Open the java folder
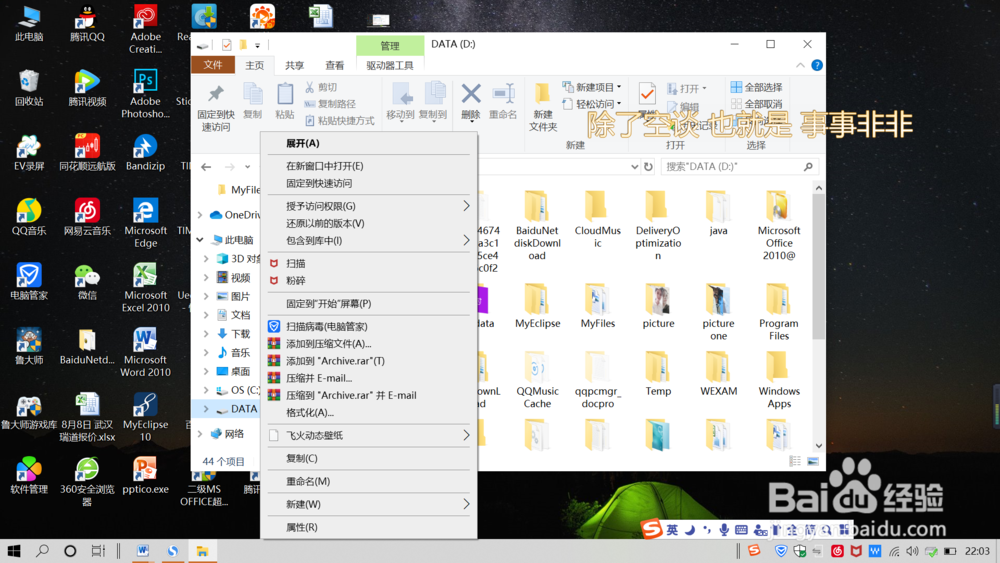This screenshot has height=563, width=1000. [718, 213]
